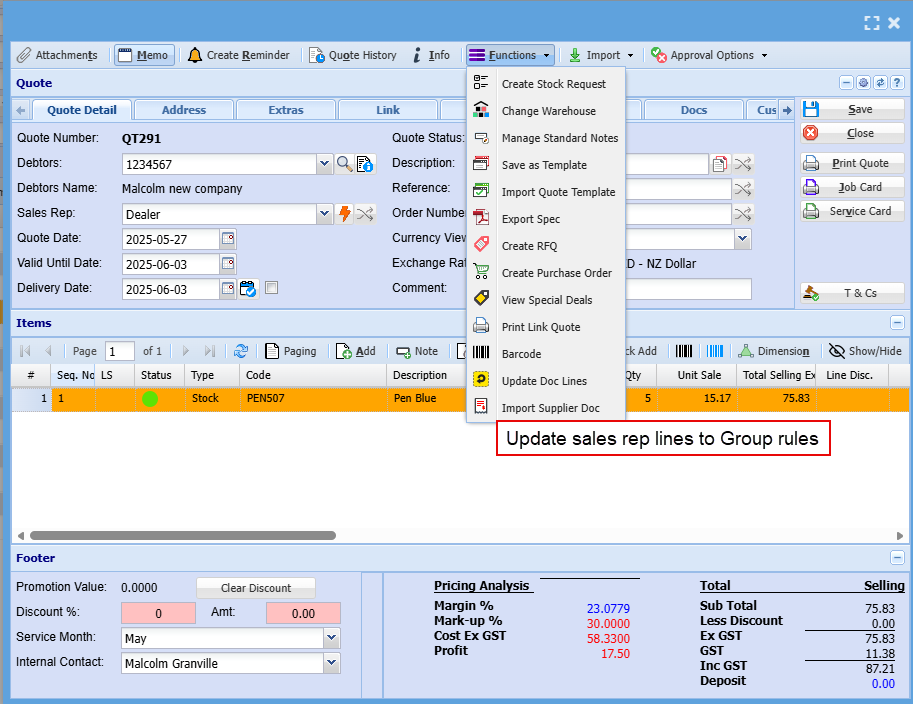Toggle the Memo button in toolbar
The height and width of the screenshot is (704, 913).
click(143, 55)
